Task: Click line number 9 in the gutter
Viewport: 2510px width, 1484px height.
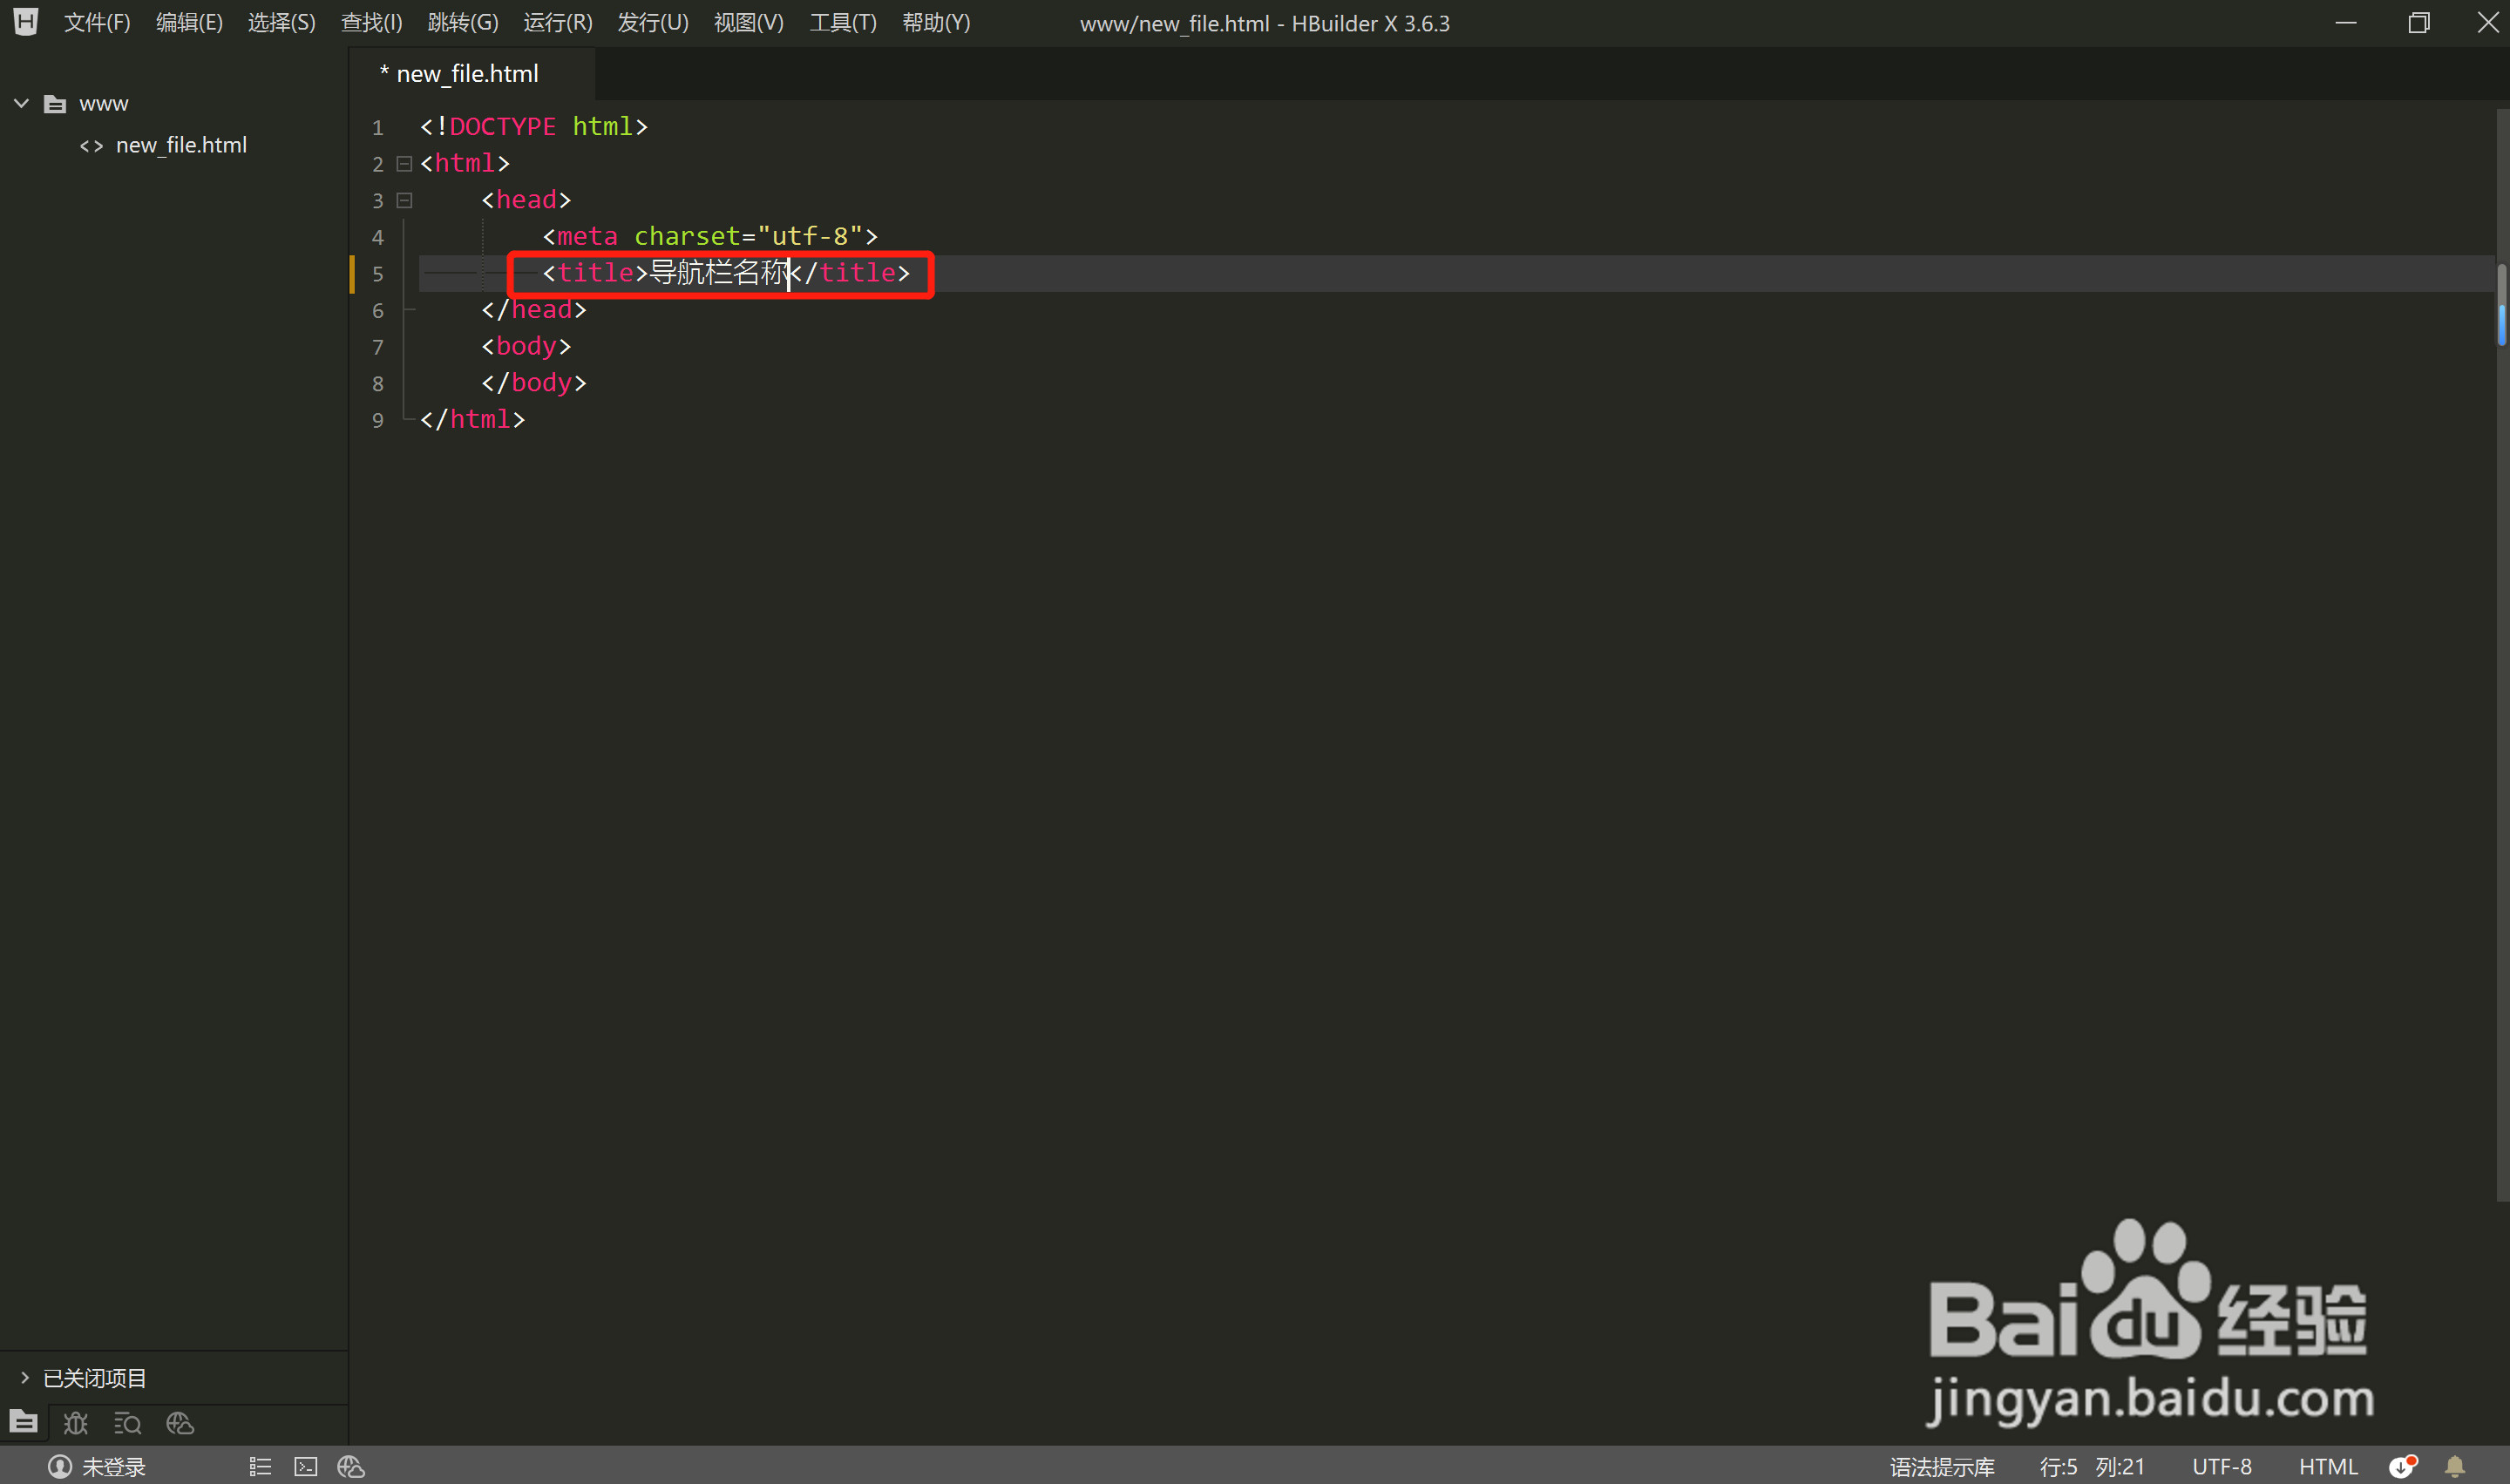Action: click(x=378, y=420)
